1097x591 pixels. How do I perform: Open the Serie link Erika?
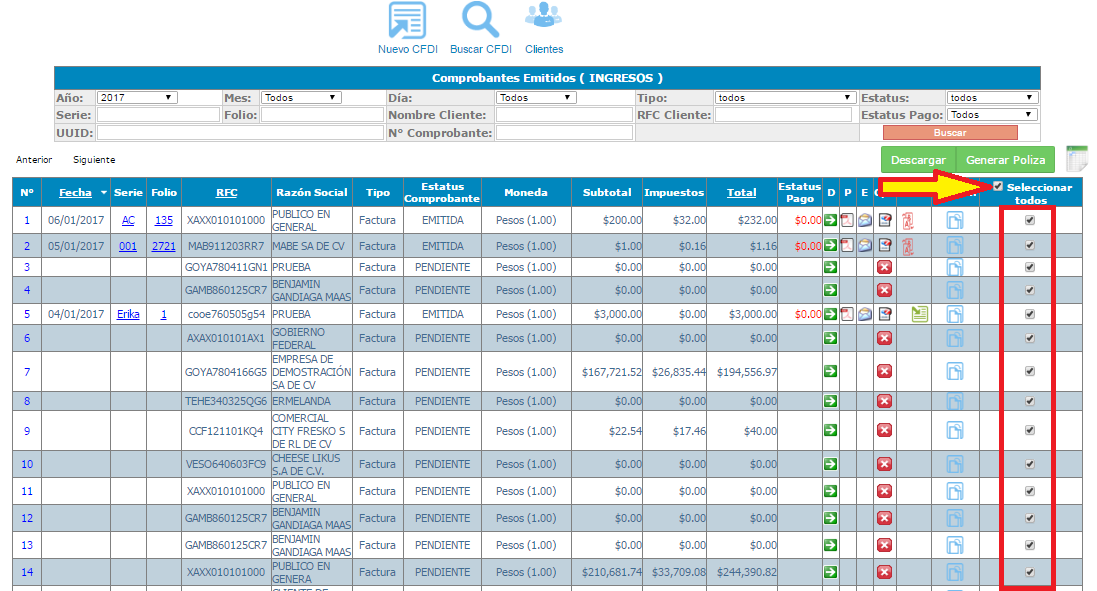(128, 314)
